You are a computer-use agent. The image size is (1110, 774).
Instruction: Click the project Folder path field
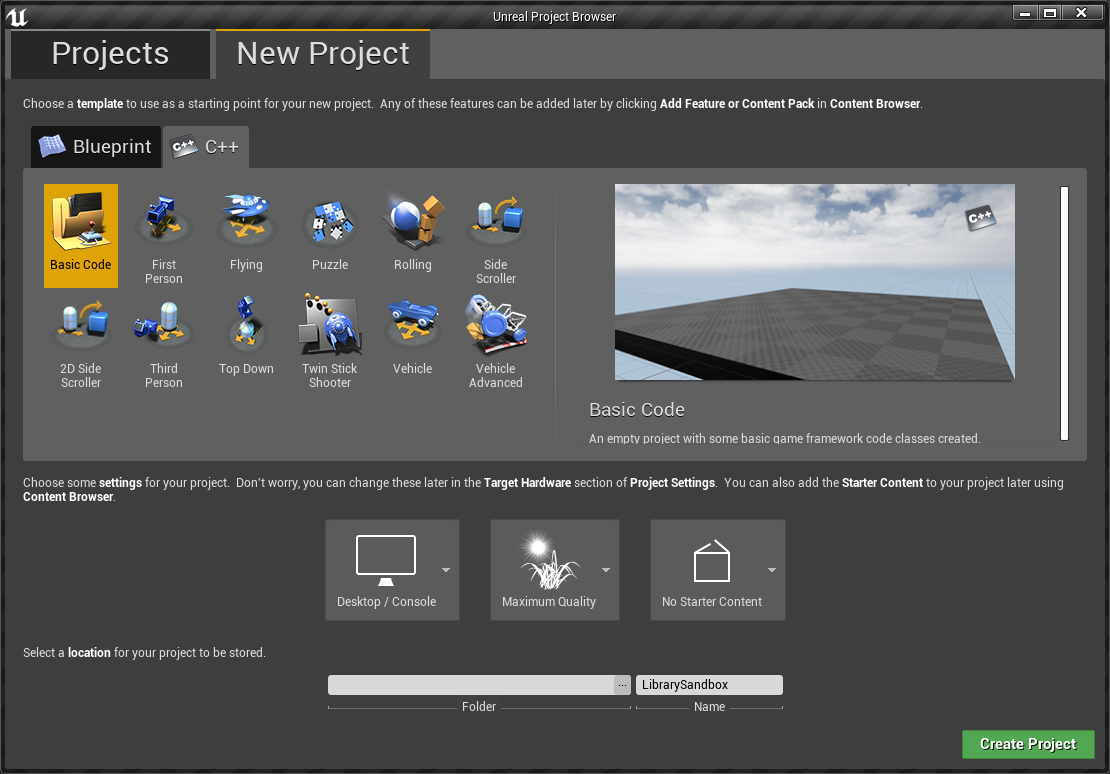click(x=471, y=685)
